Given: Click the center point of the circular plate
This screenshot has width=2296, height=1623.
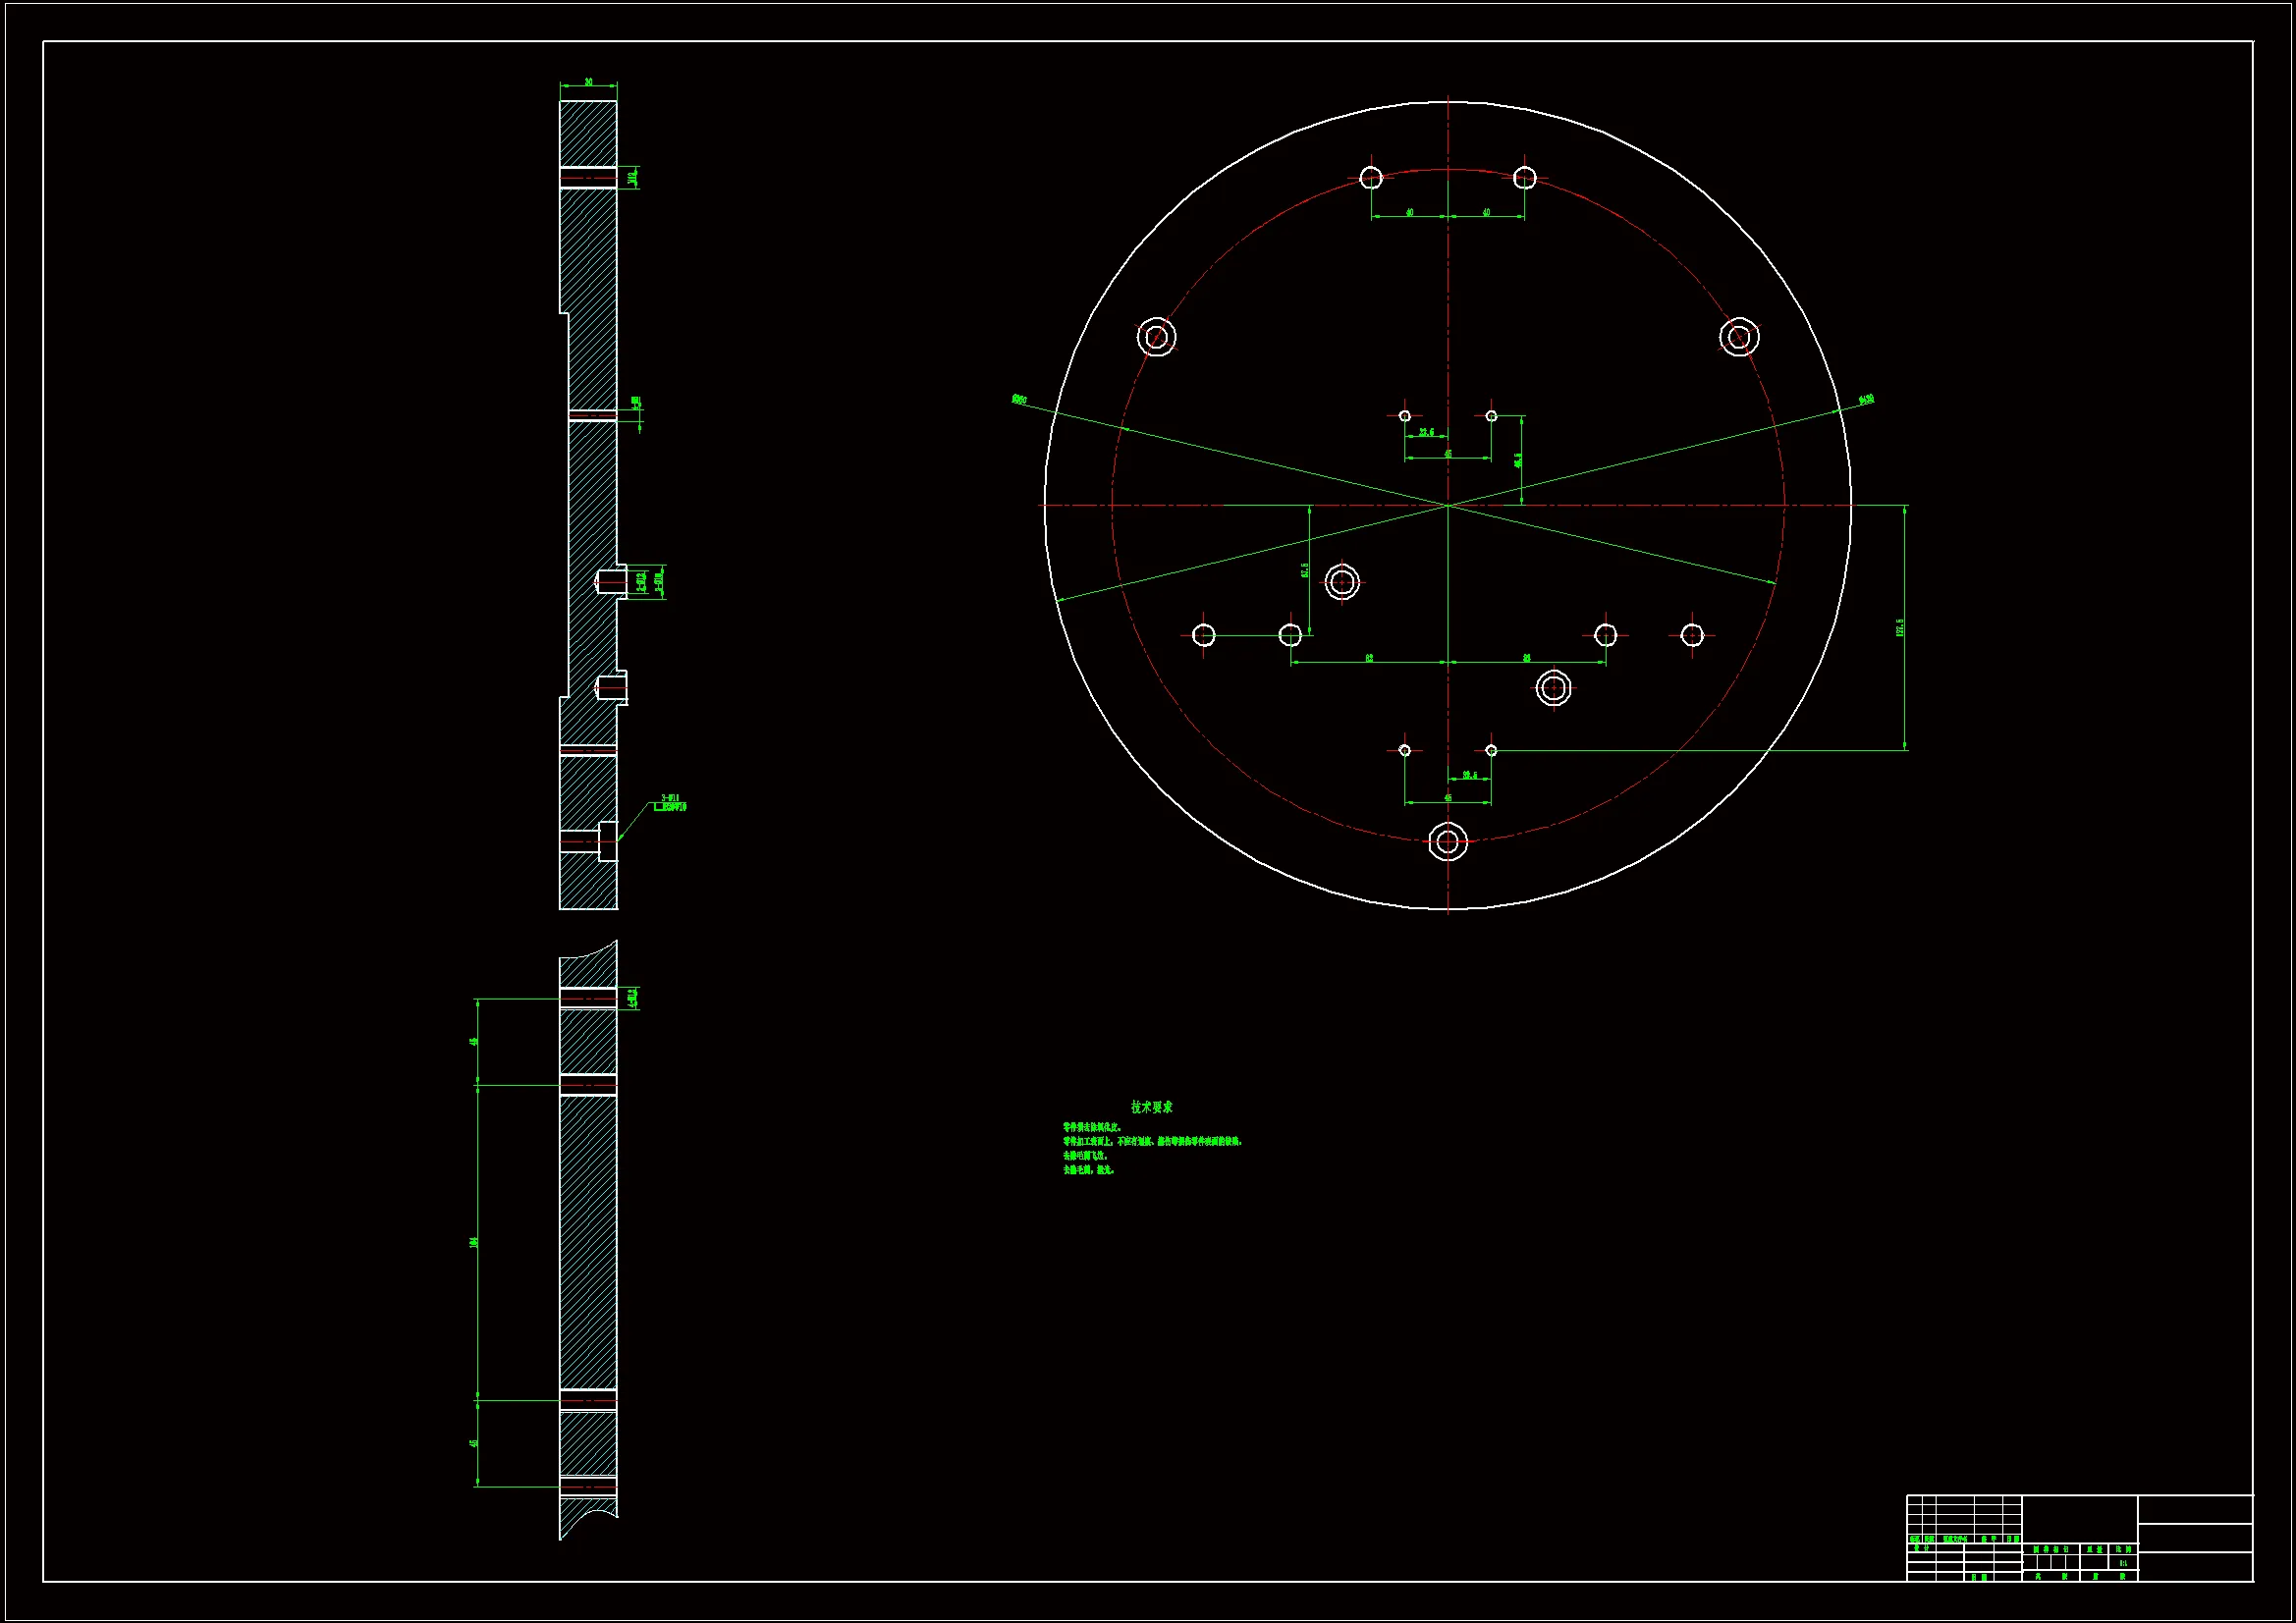Looking at the screenshot, I should [1448, 506].
